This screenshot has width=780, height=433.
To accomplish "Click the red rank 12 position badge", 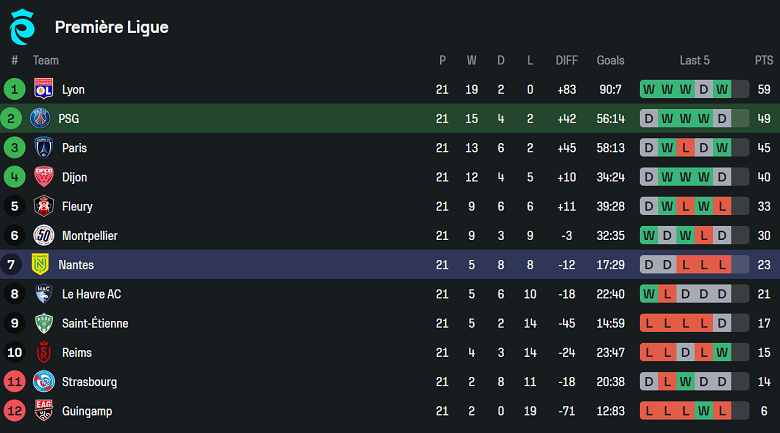I will [14, 411].
